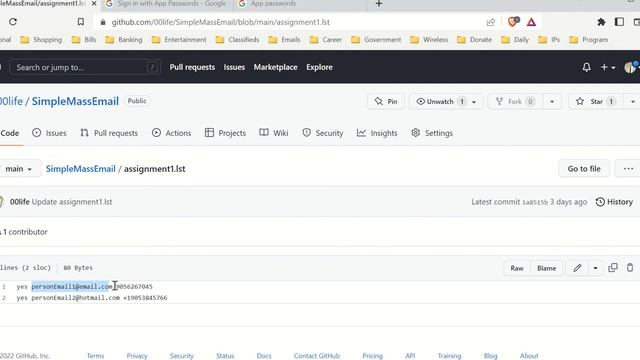The image size is (640, 360).
Task: Open Blame view
Action: (x=546, y=268)
